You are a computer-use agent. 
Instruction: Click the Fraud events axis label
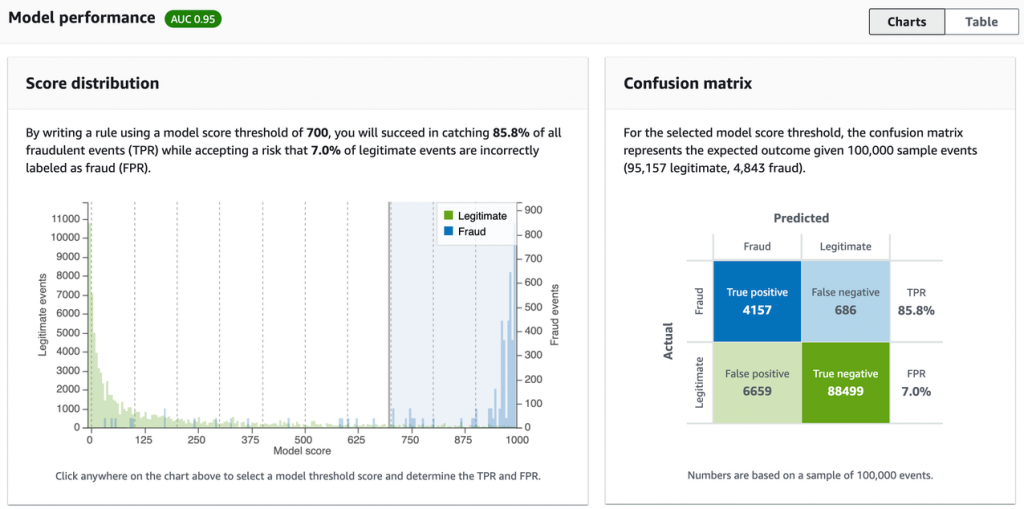[x=554, y=315]
